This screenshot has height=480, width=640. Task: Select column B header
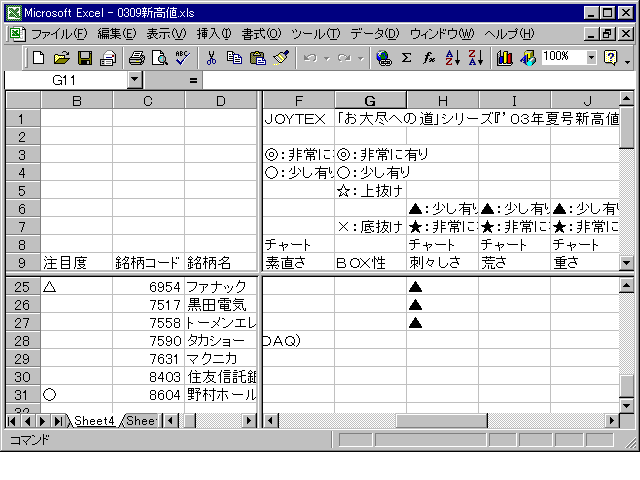point(76,100)
